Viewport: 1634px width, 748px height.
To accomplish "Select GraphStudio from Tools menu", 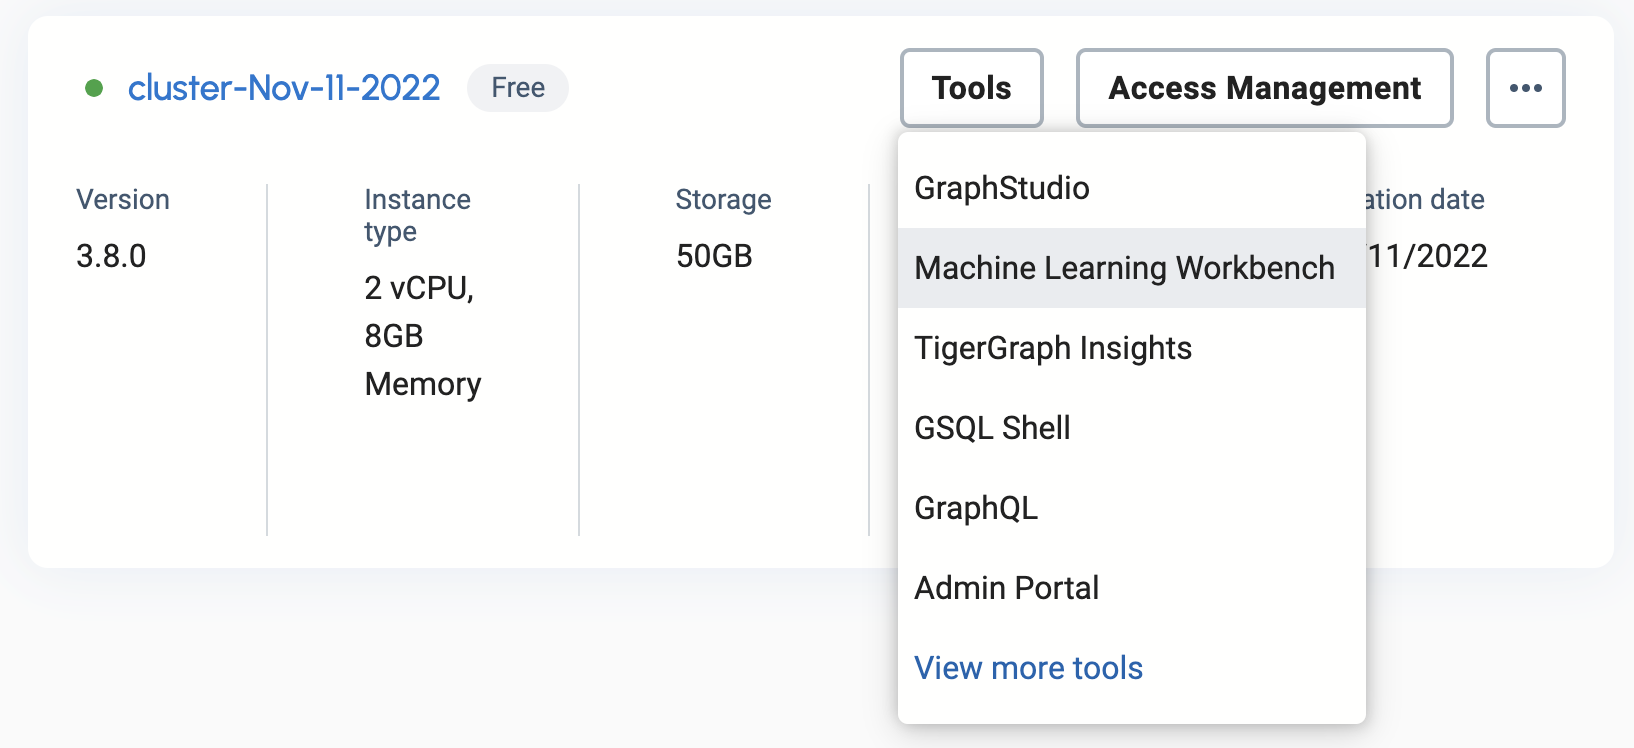I will coord(1132,188).
